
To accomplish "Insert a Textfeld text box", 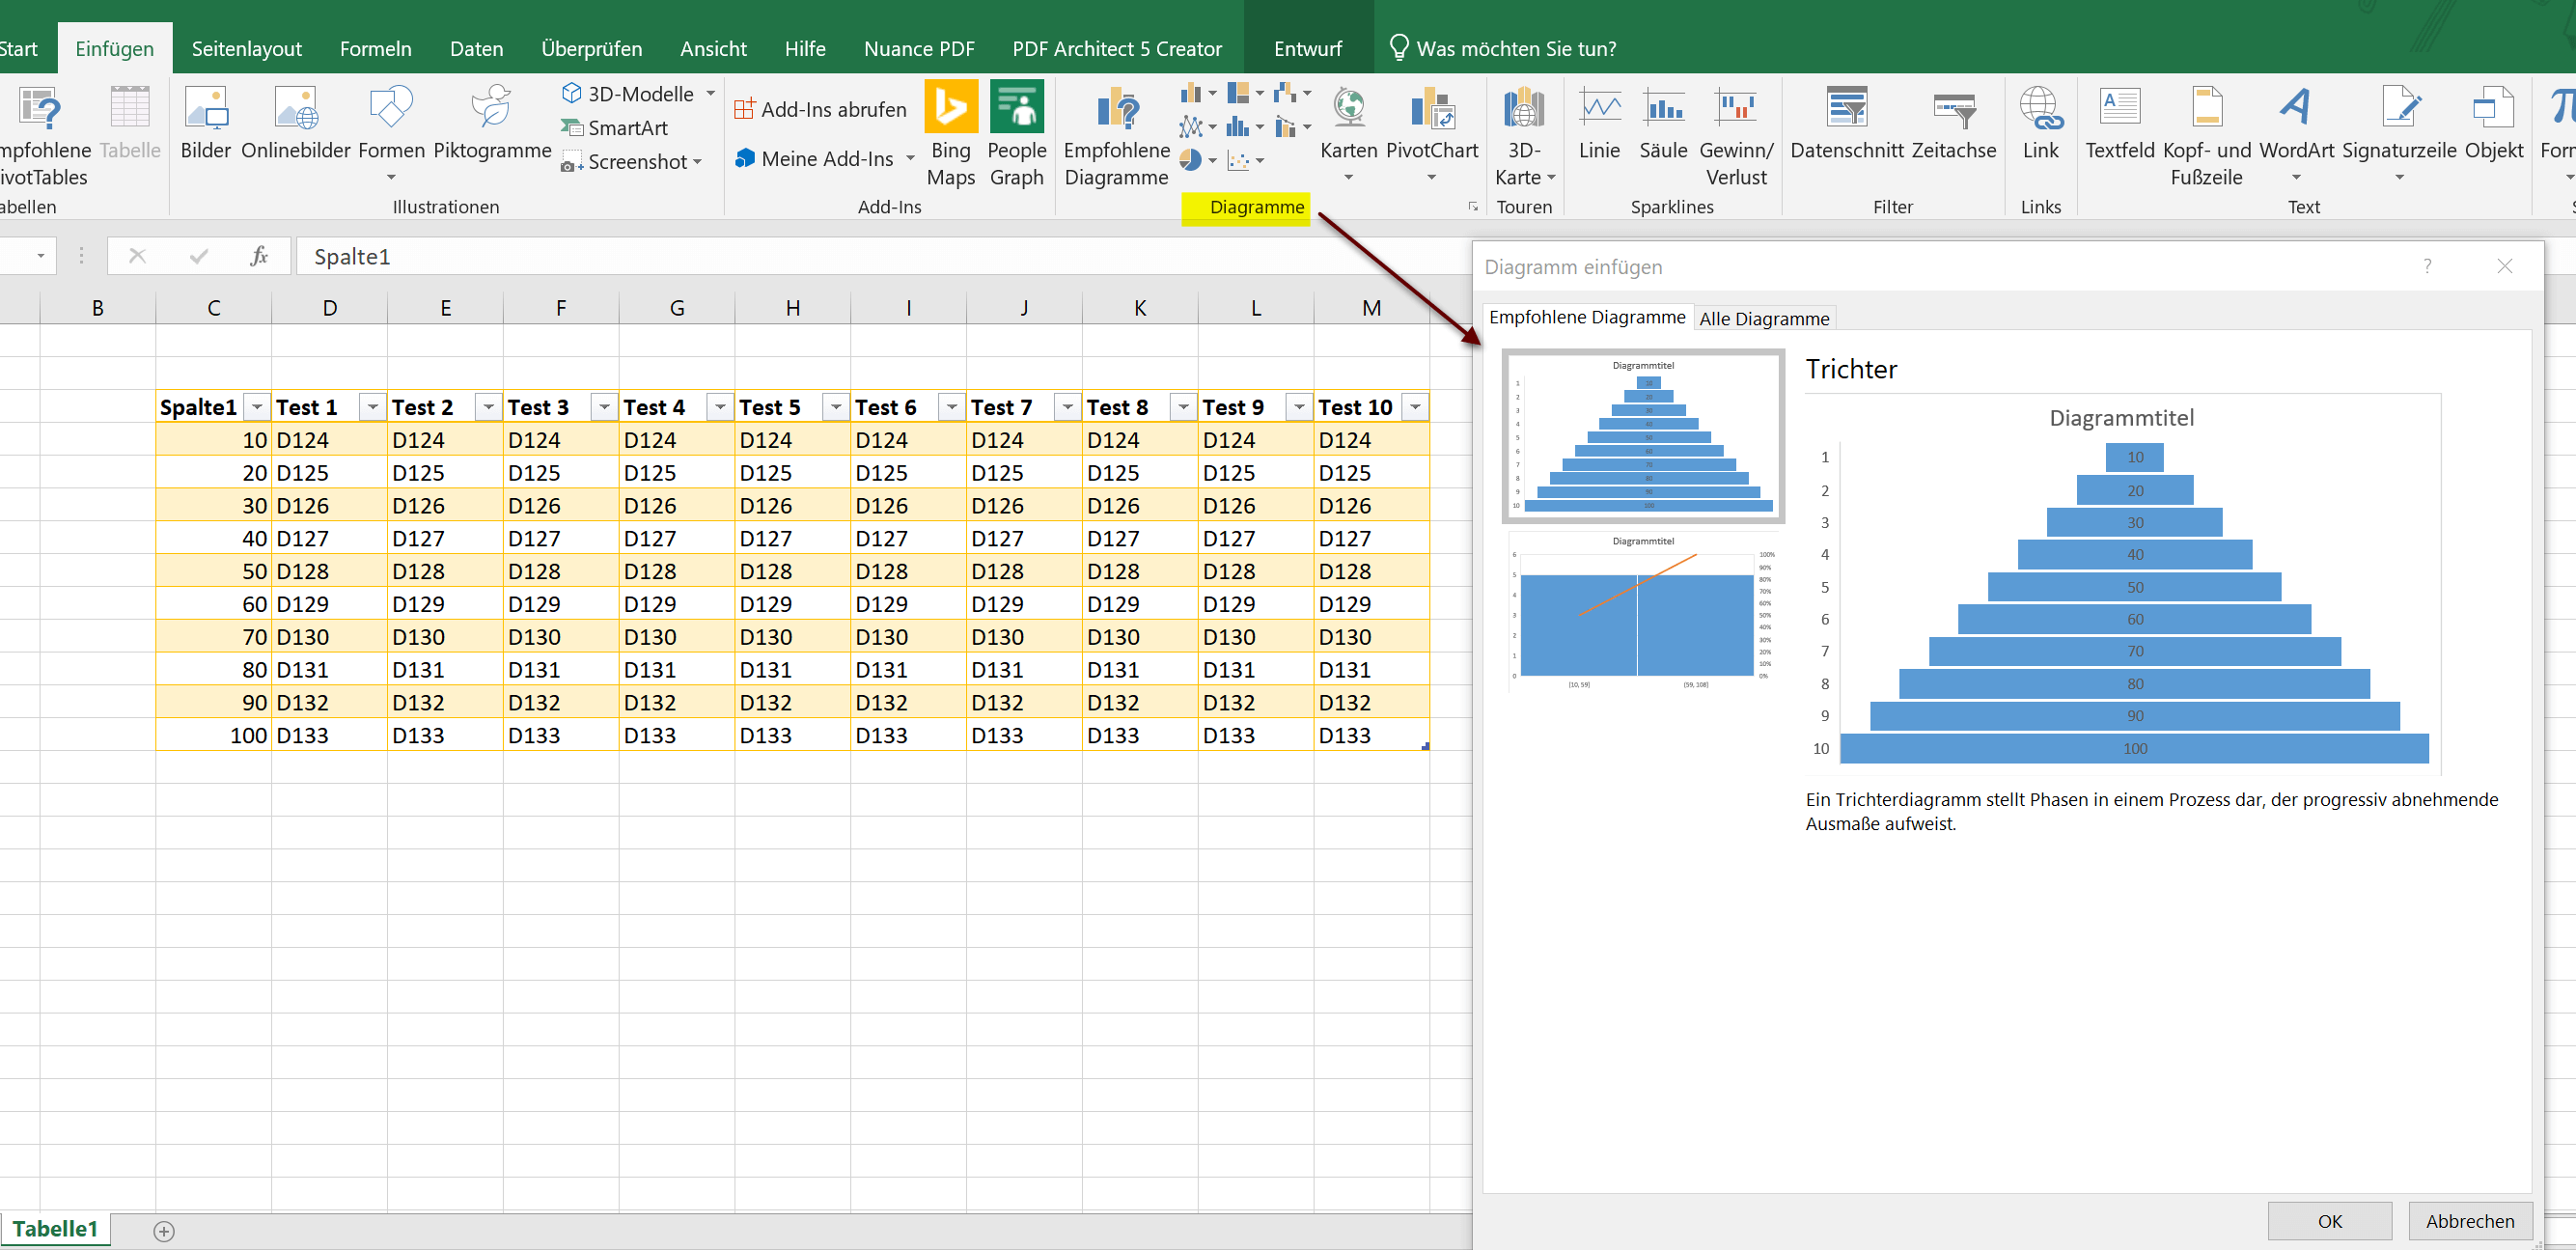I will point(2119,124).
